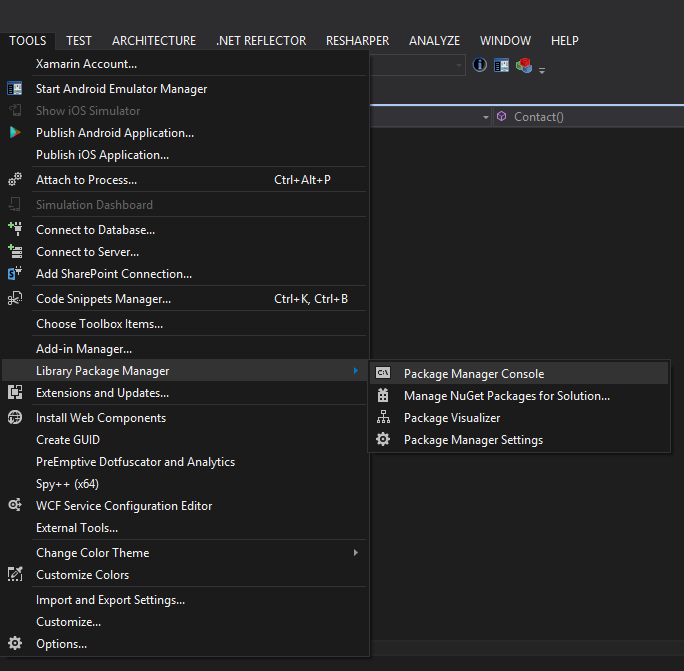Screen dimensions: 684x671
Task: Select Customize... menu entry
Action: (185, 621)
